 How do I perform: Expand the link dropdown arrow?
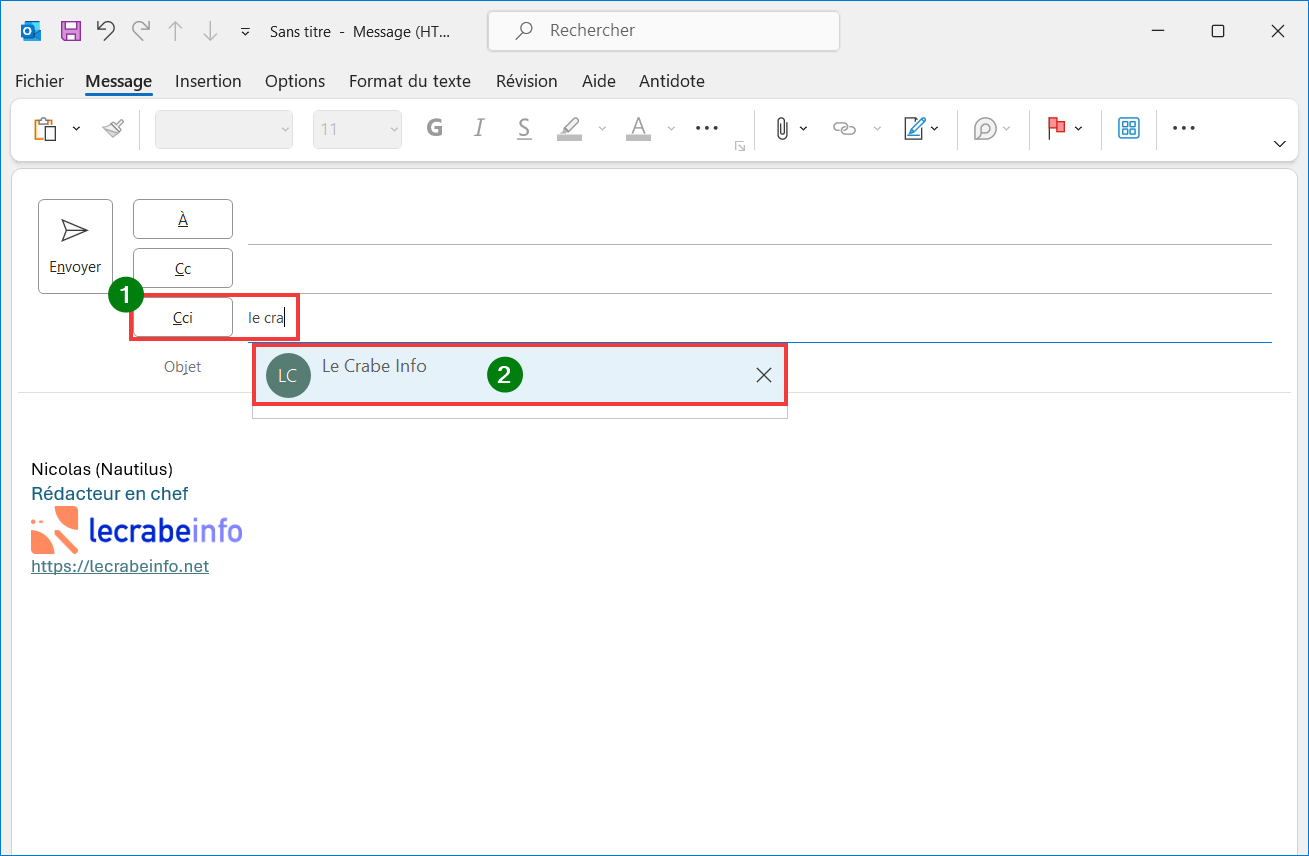point(877,129)
